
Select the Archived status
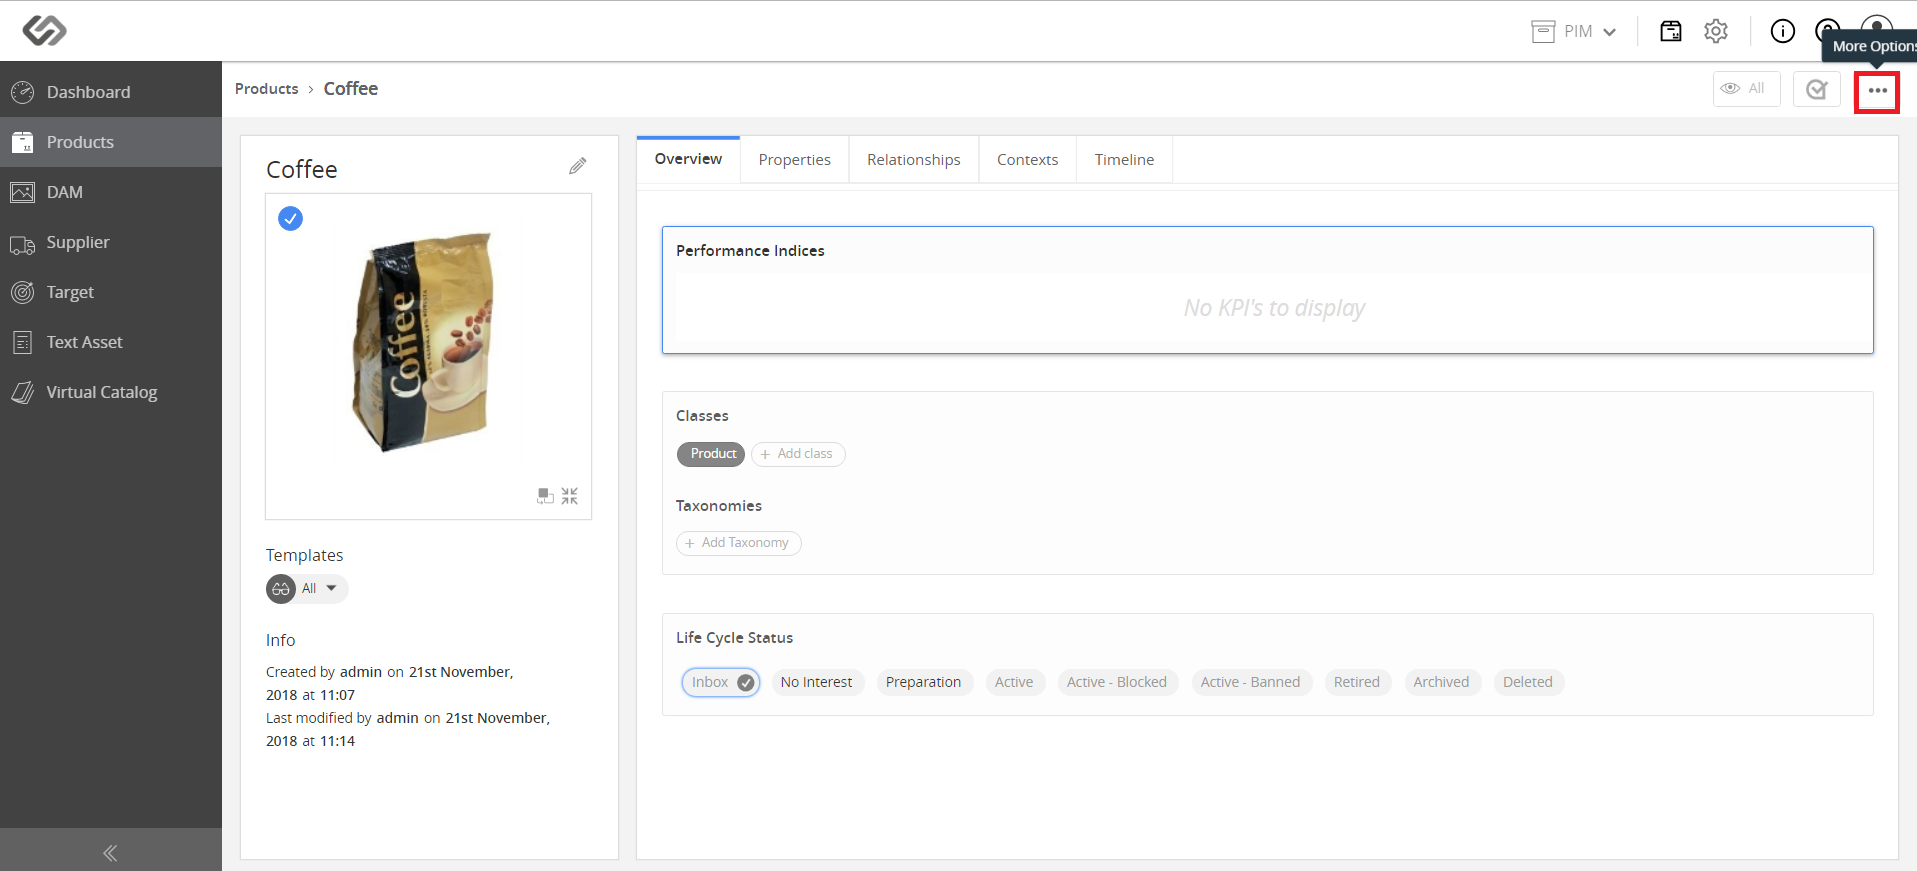pyautogui.click(x=1441, y=682)
